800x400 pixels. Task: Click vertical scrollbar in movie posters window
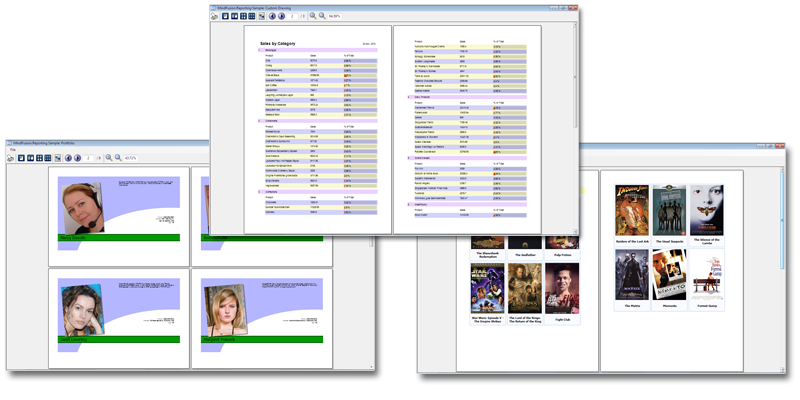pyautogui.click(x=782, y=268)
